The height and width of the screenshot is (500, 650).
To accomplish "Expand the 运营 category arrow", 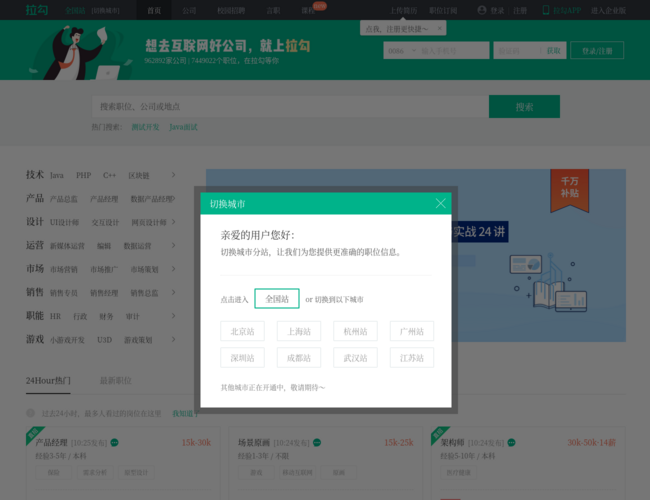I will 173,245.
